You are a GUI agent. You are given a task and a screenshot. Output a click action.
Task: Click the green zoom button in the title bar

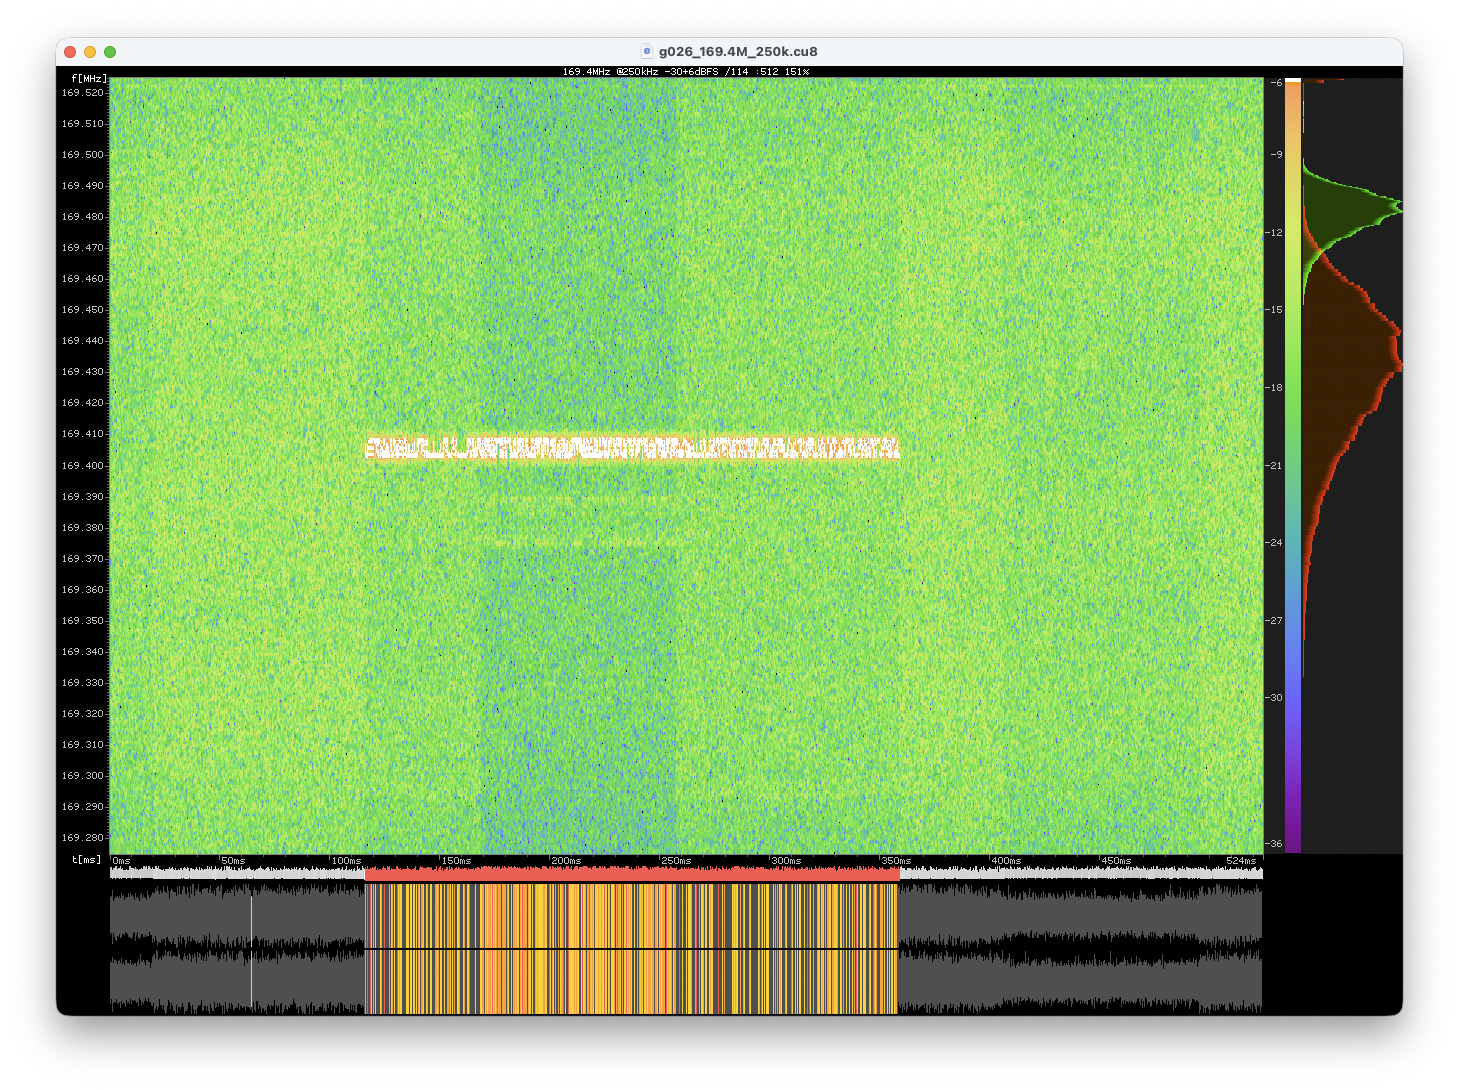click(110, 51)
